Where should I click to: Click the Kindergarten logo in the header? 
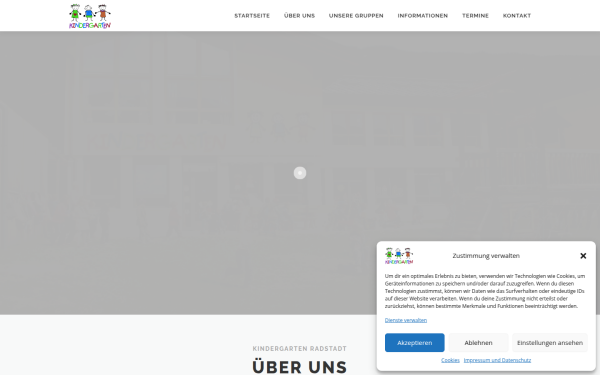[90, 16]
